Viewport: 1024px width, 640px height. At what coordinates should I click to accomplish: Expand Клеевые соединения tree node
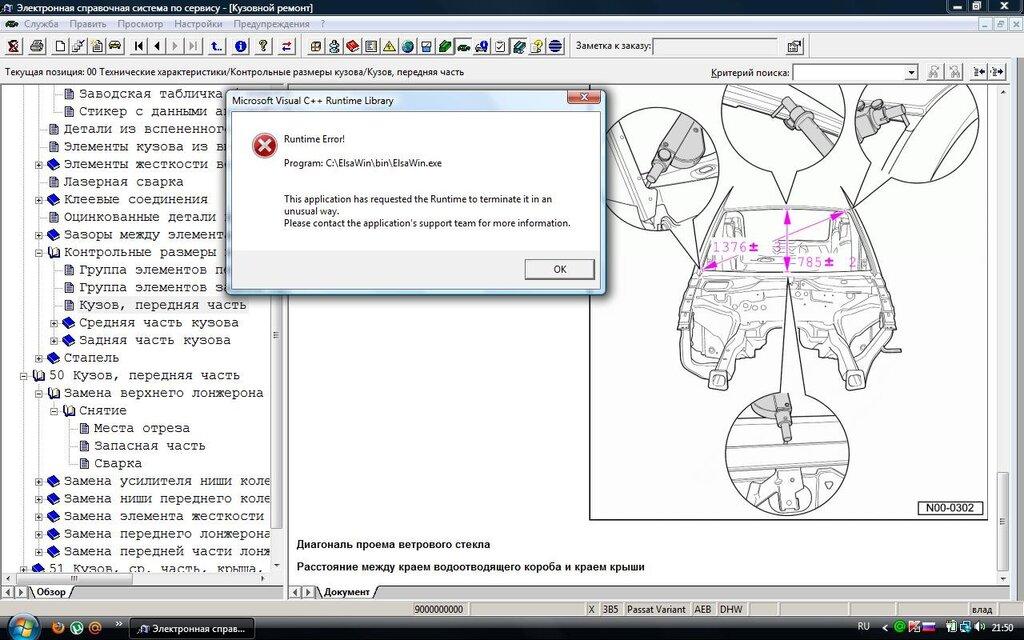tap(39, 200)
